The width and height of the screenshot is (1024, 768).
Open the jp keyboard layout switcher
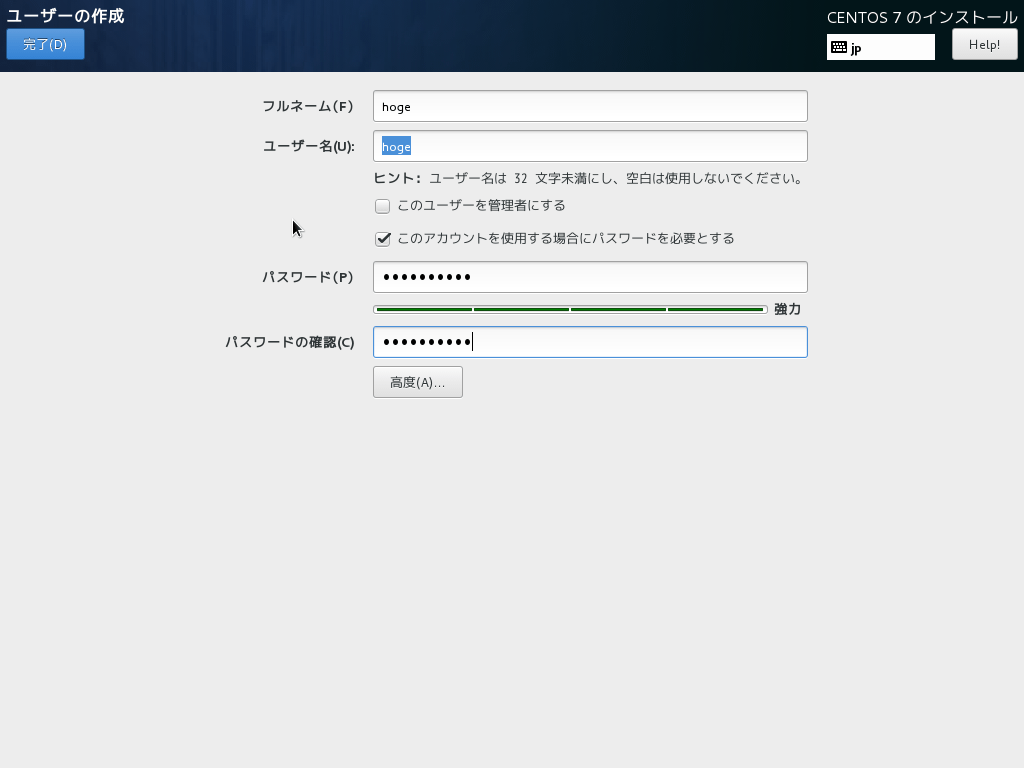[x=880, y=46]
